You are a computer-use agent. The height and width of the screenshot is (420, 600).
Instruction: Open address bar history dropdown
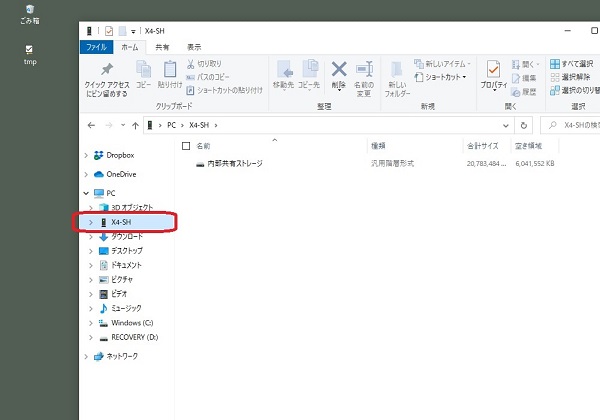pos(505,125)
